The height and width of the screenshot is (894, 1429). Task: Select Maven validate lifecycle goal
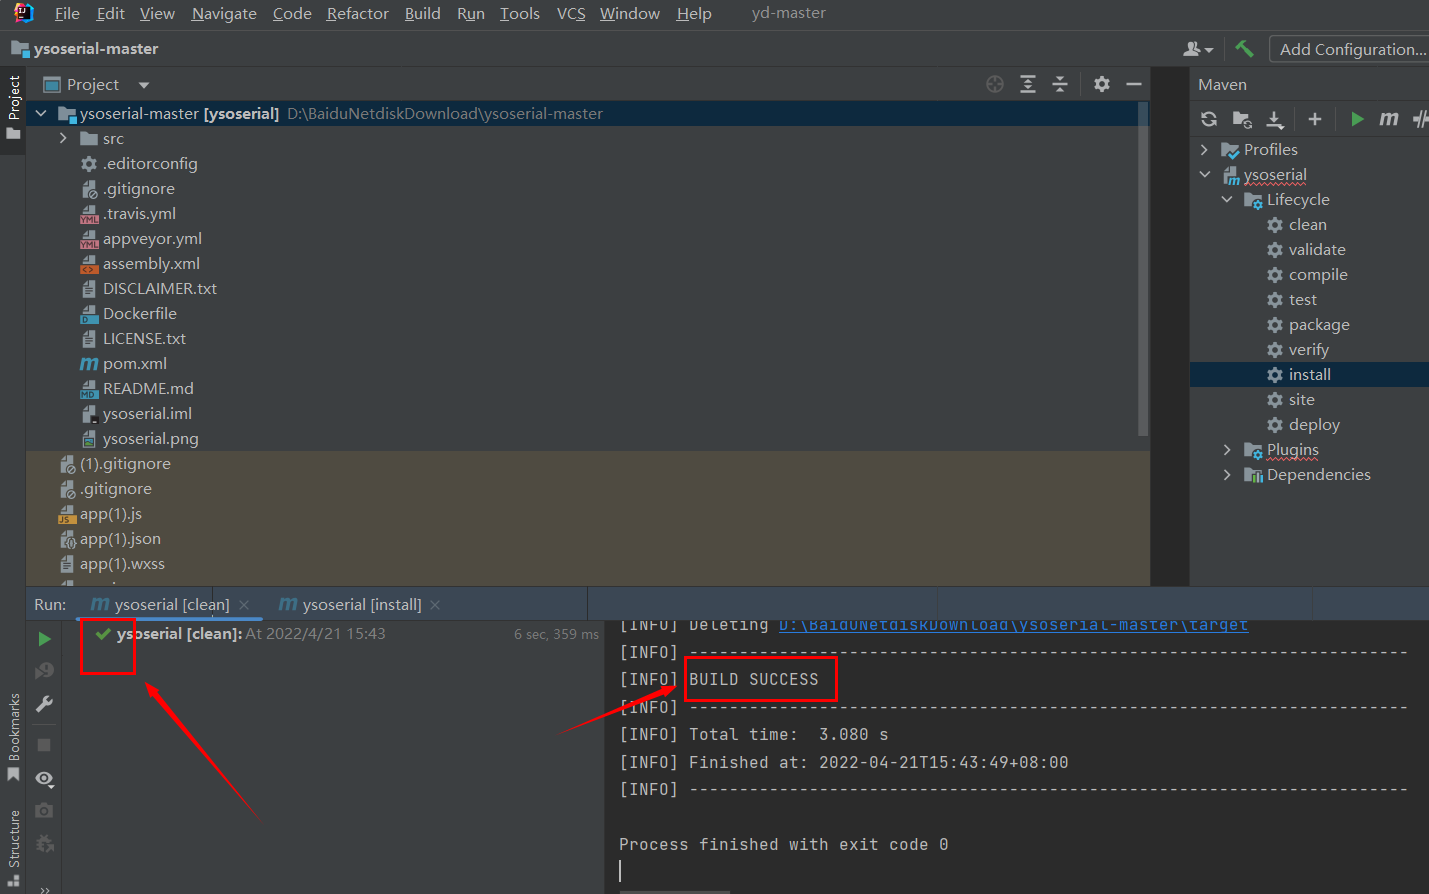tap(1316, 249)
